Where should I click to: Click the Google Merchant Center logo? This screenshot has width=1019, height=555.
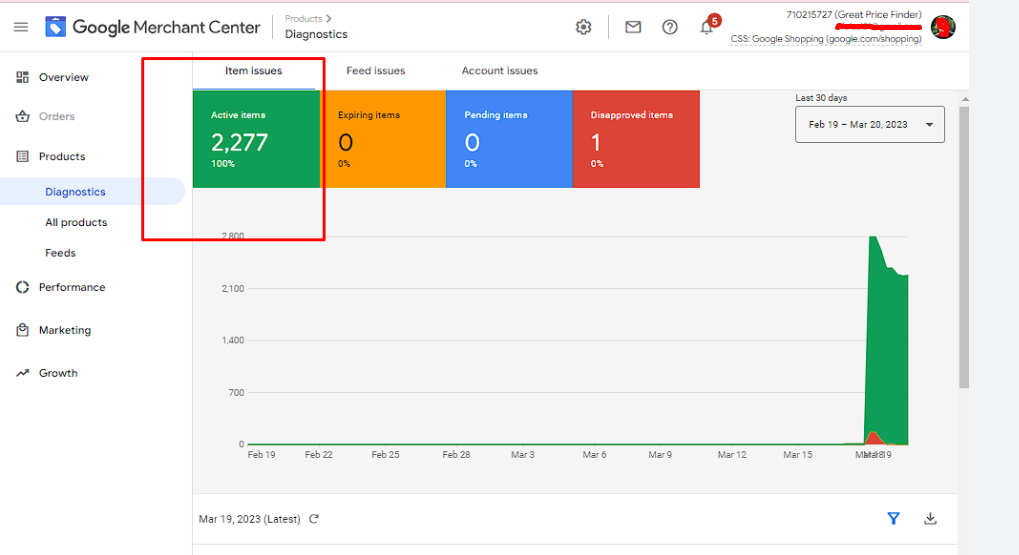click(x=153, y=27)
